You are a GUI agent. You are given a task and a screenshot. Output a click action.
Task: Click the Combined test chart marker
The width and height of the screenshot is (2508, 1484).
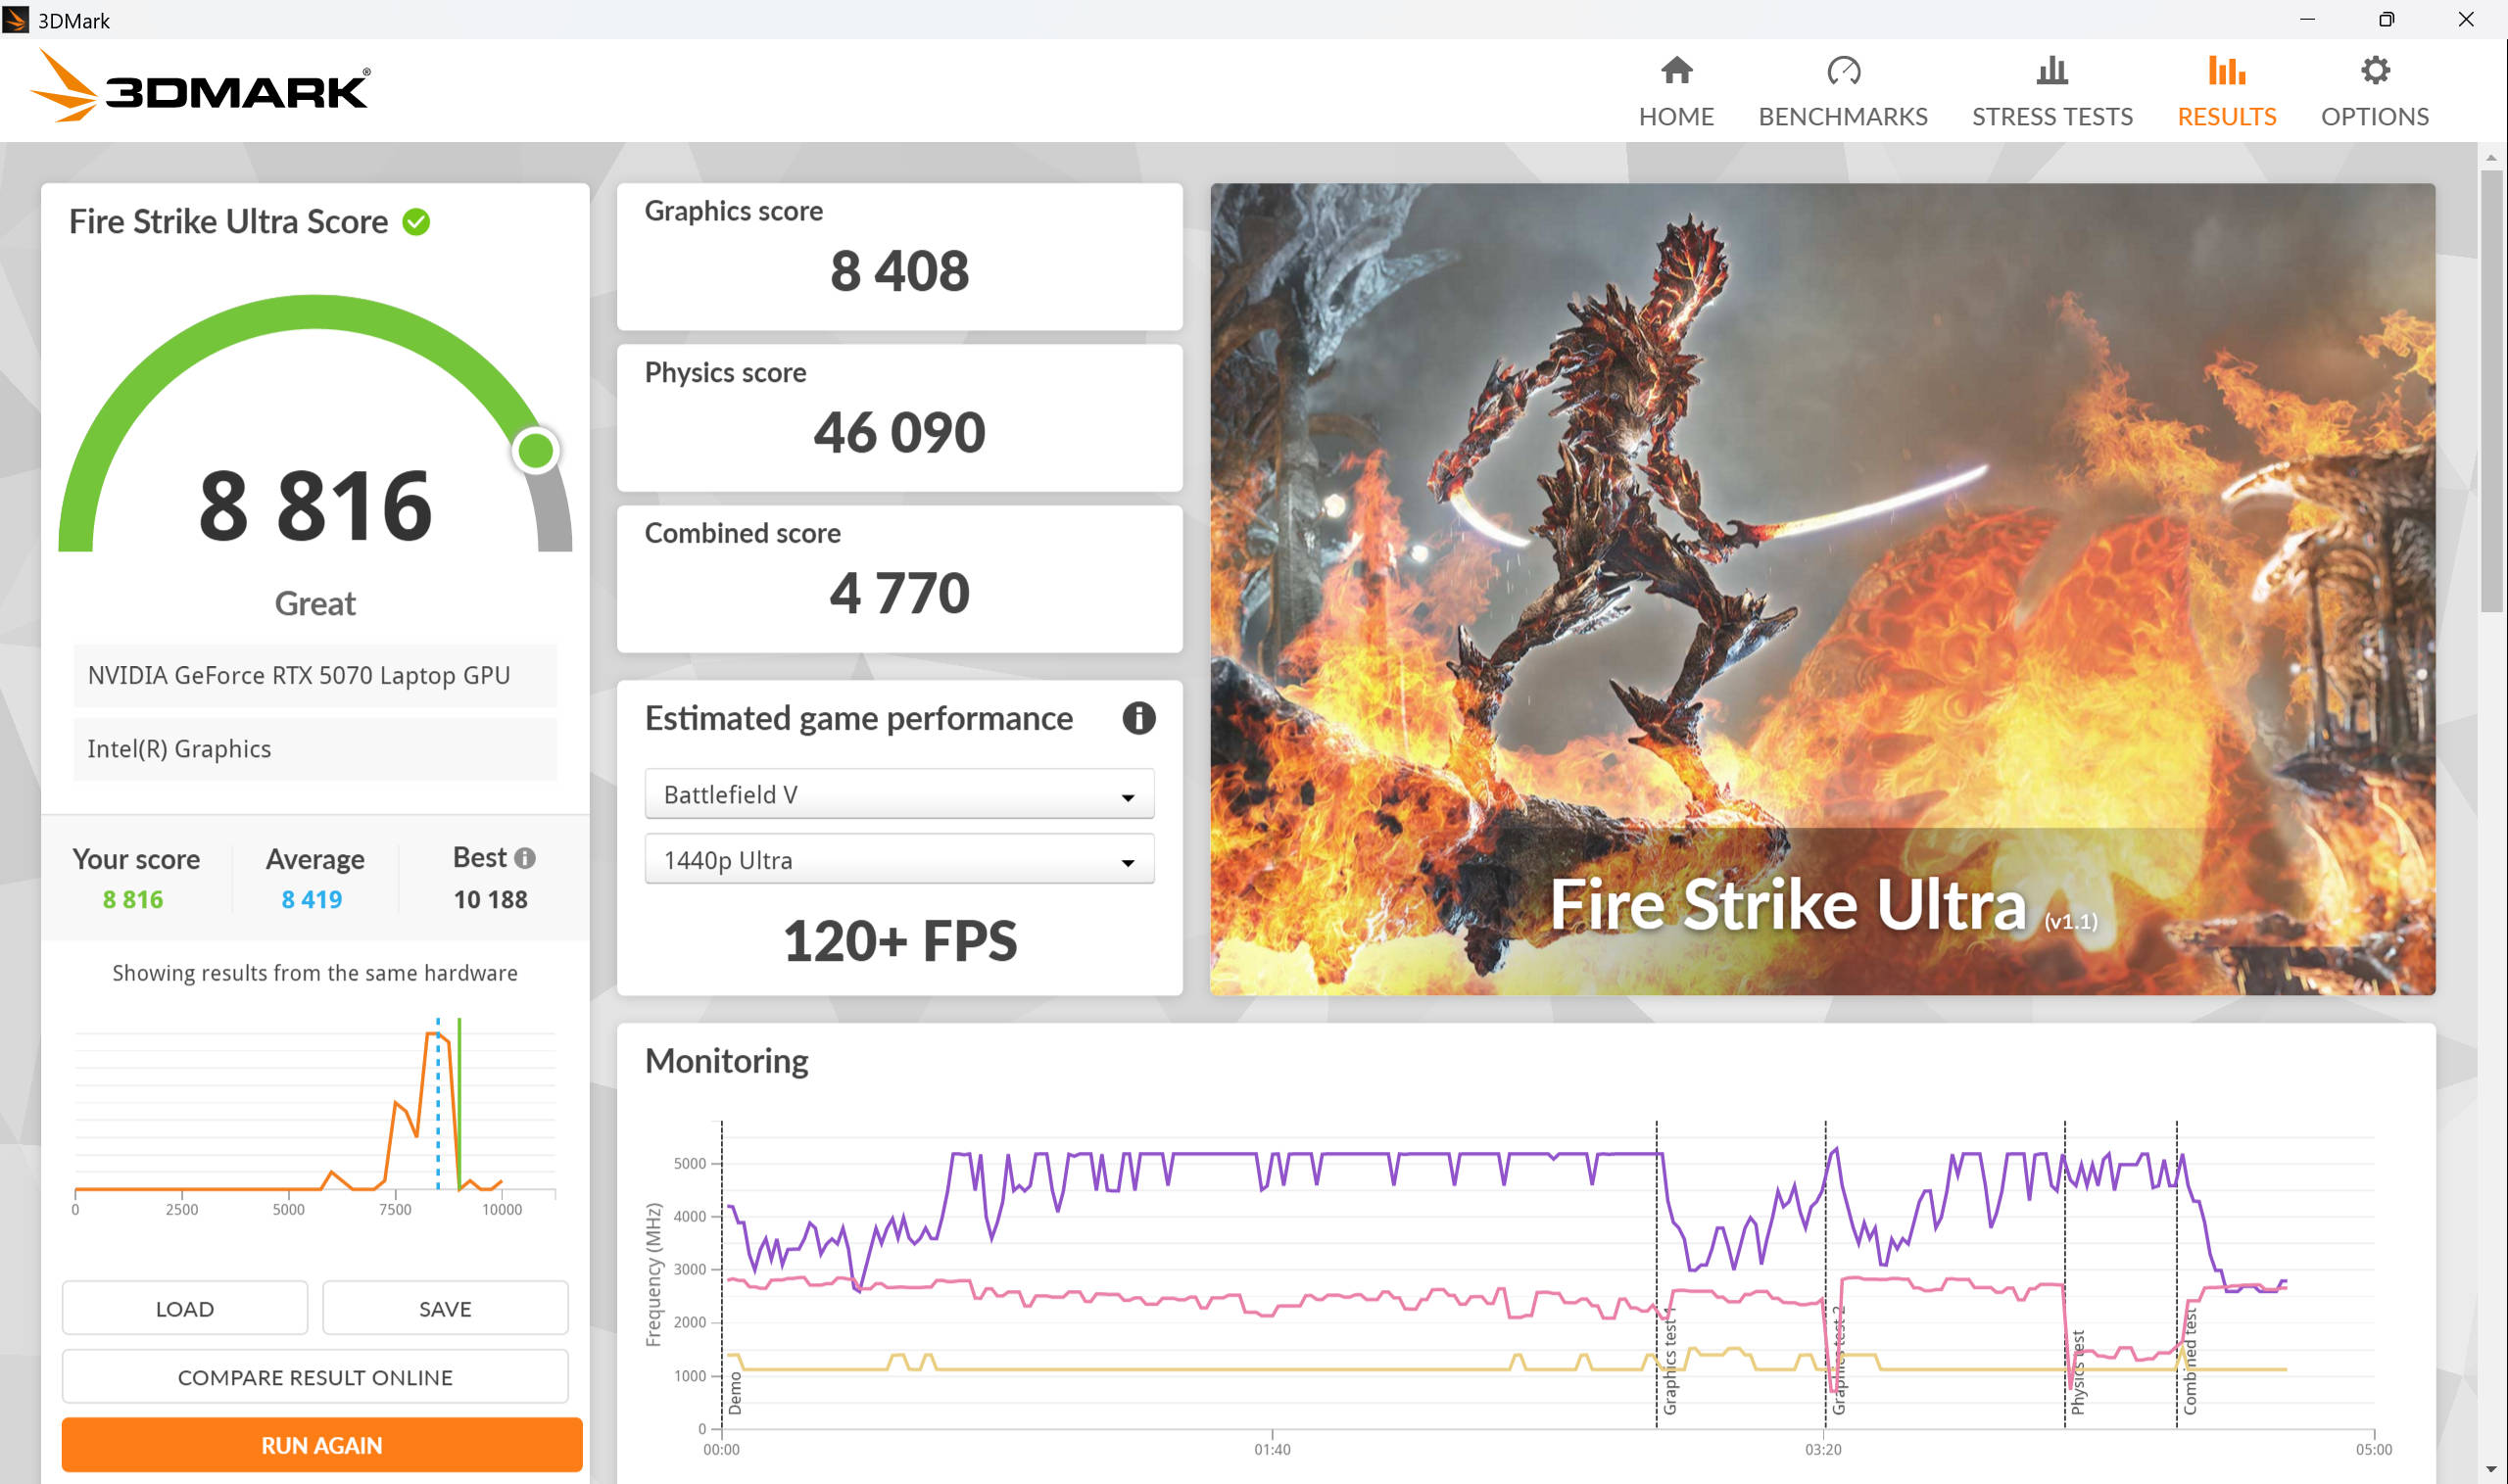coord(2189,1360)
